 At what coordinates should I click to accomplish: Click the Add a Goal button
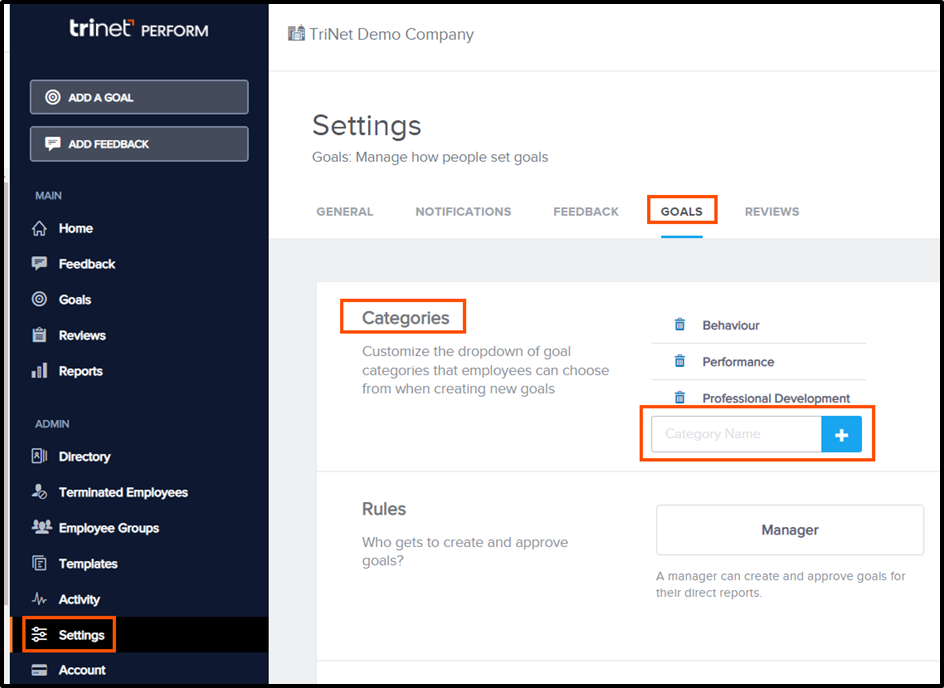(x=139, y=97)
